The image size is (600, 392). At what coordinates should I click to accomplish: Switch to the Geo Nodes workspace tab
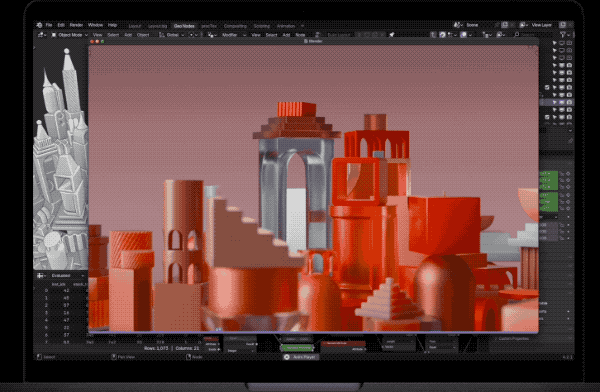point(184,26)
